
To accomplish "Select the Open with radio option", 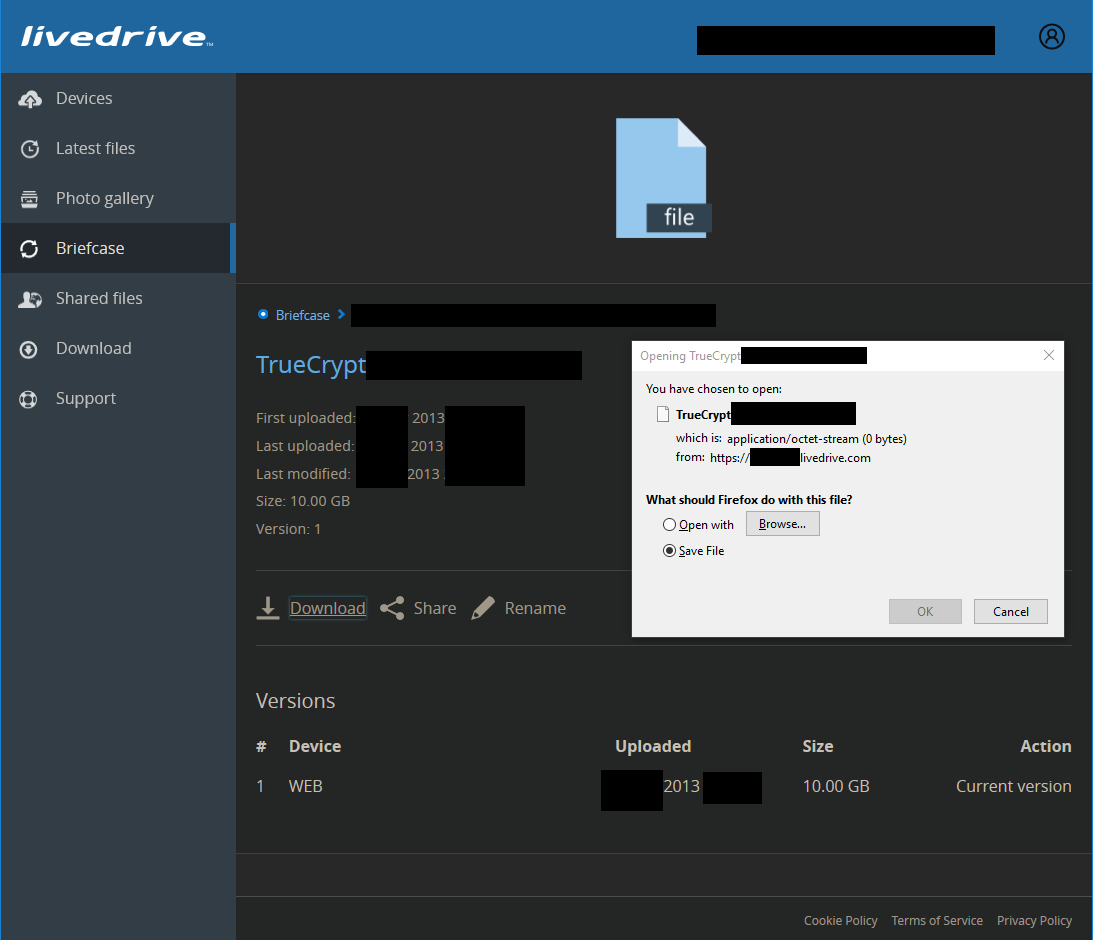I will pos(669,525).
